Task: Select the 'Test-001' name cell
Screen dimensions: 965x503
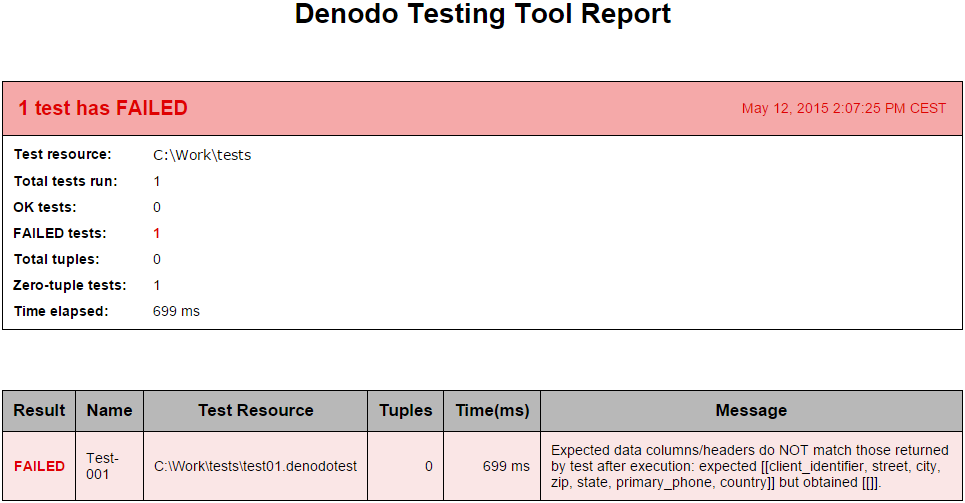Action: coord(110,466)
